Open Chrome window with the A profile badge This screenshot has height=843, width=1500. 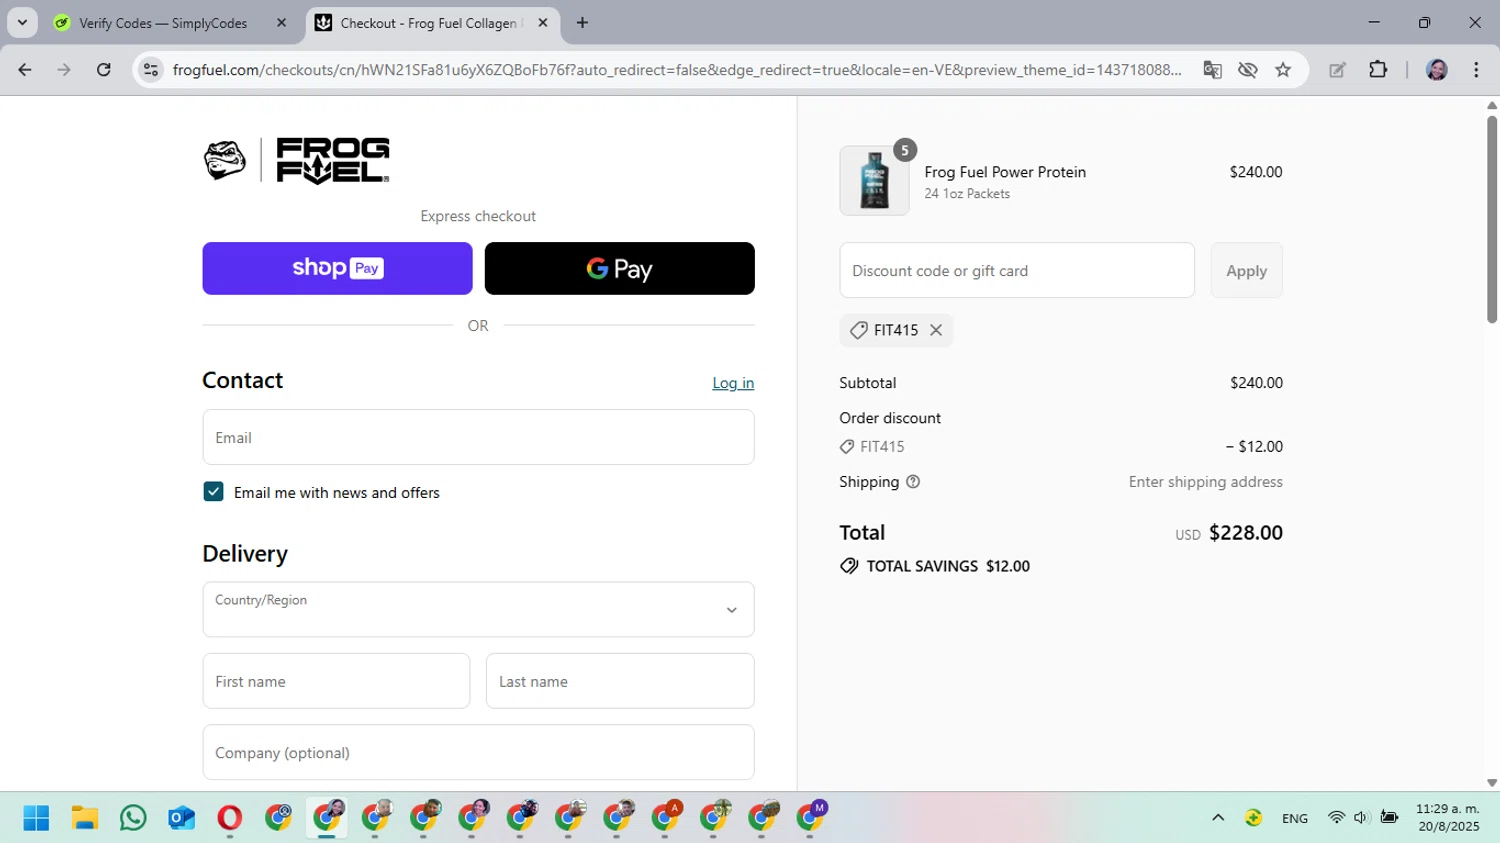coord(665,818)
